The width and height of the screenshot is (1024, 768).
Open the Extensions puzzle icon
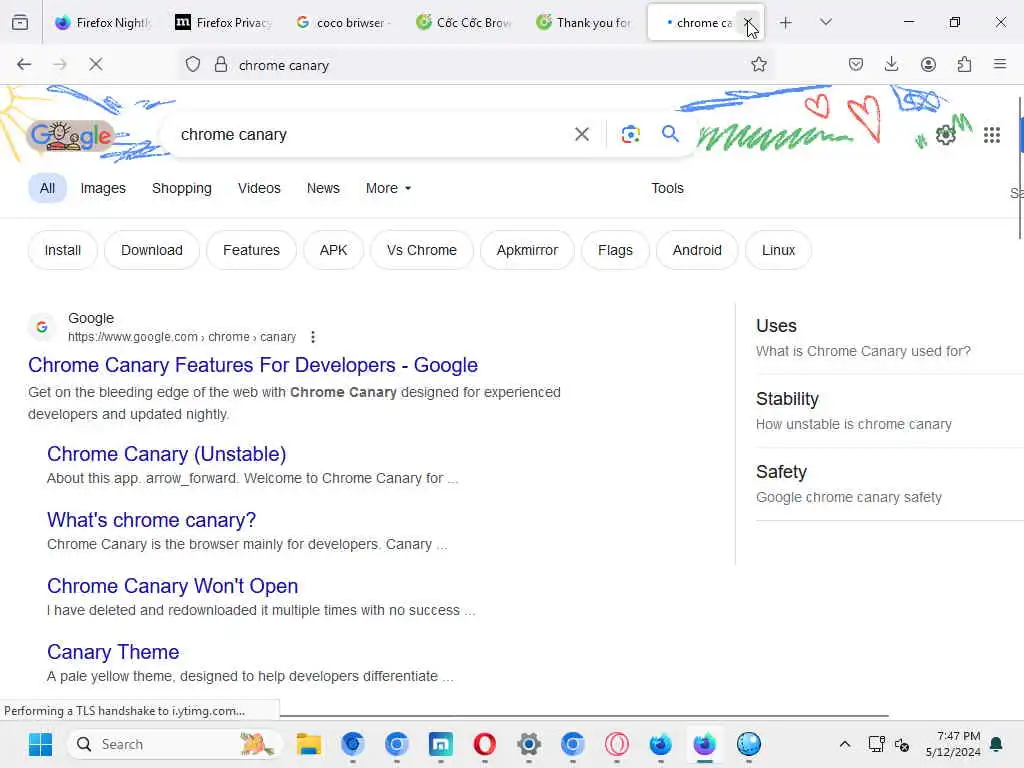point(964,64)
